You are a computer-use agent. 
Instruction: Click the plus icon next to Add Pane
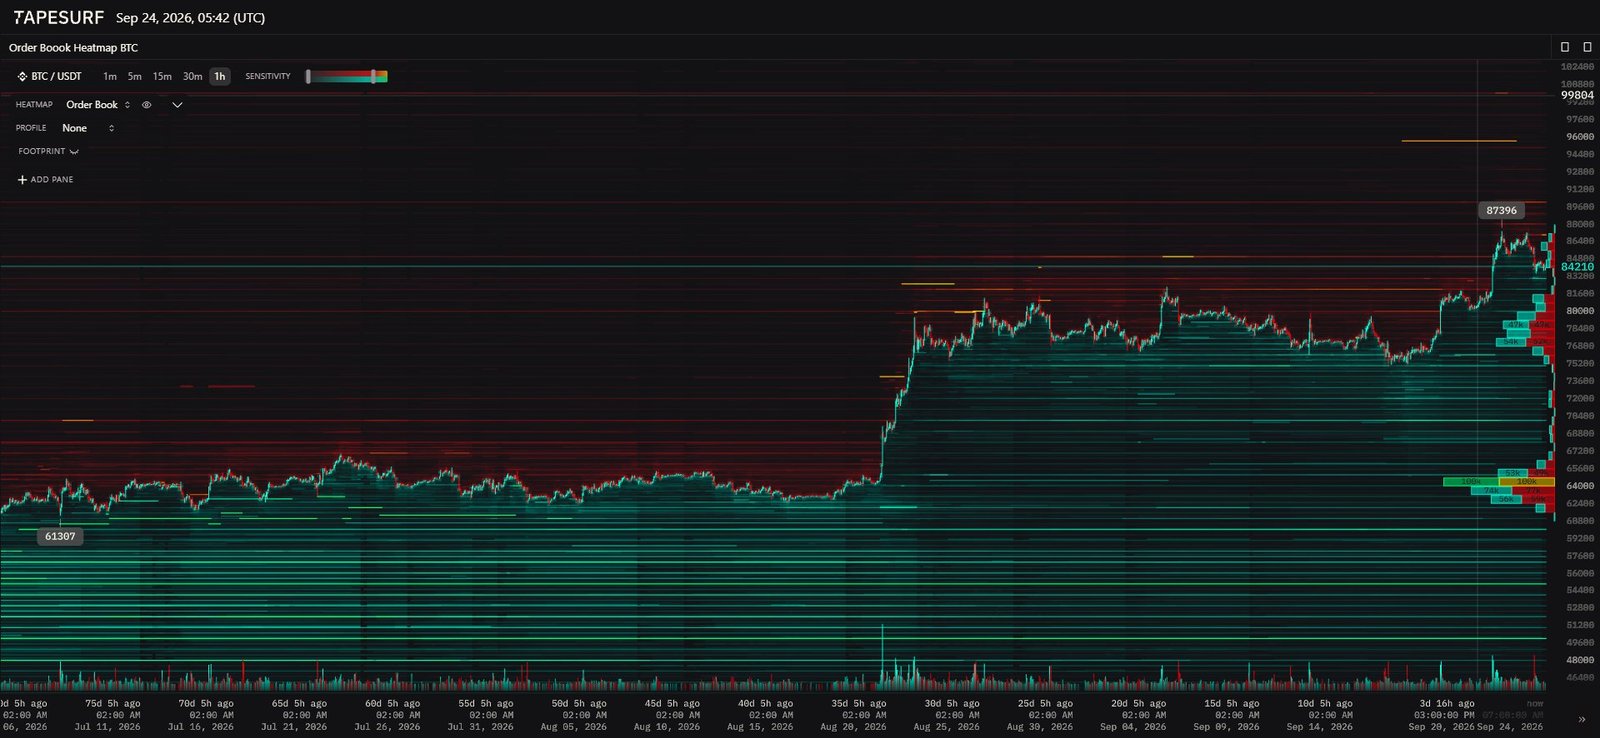tap(22, 180)
